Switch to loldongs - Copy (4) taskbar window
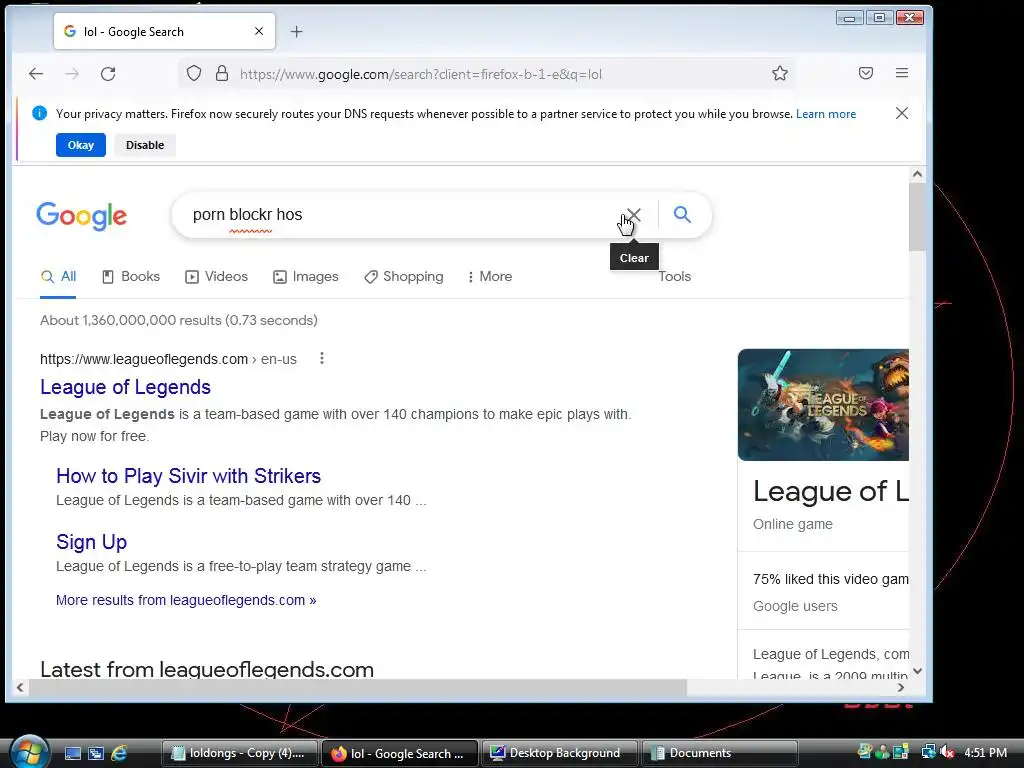This screenshot has width=1024, height=768. coord(239,753)
